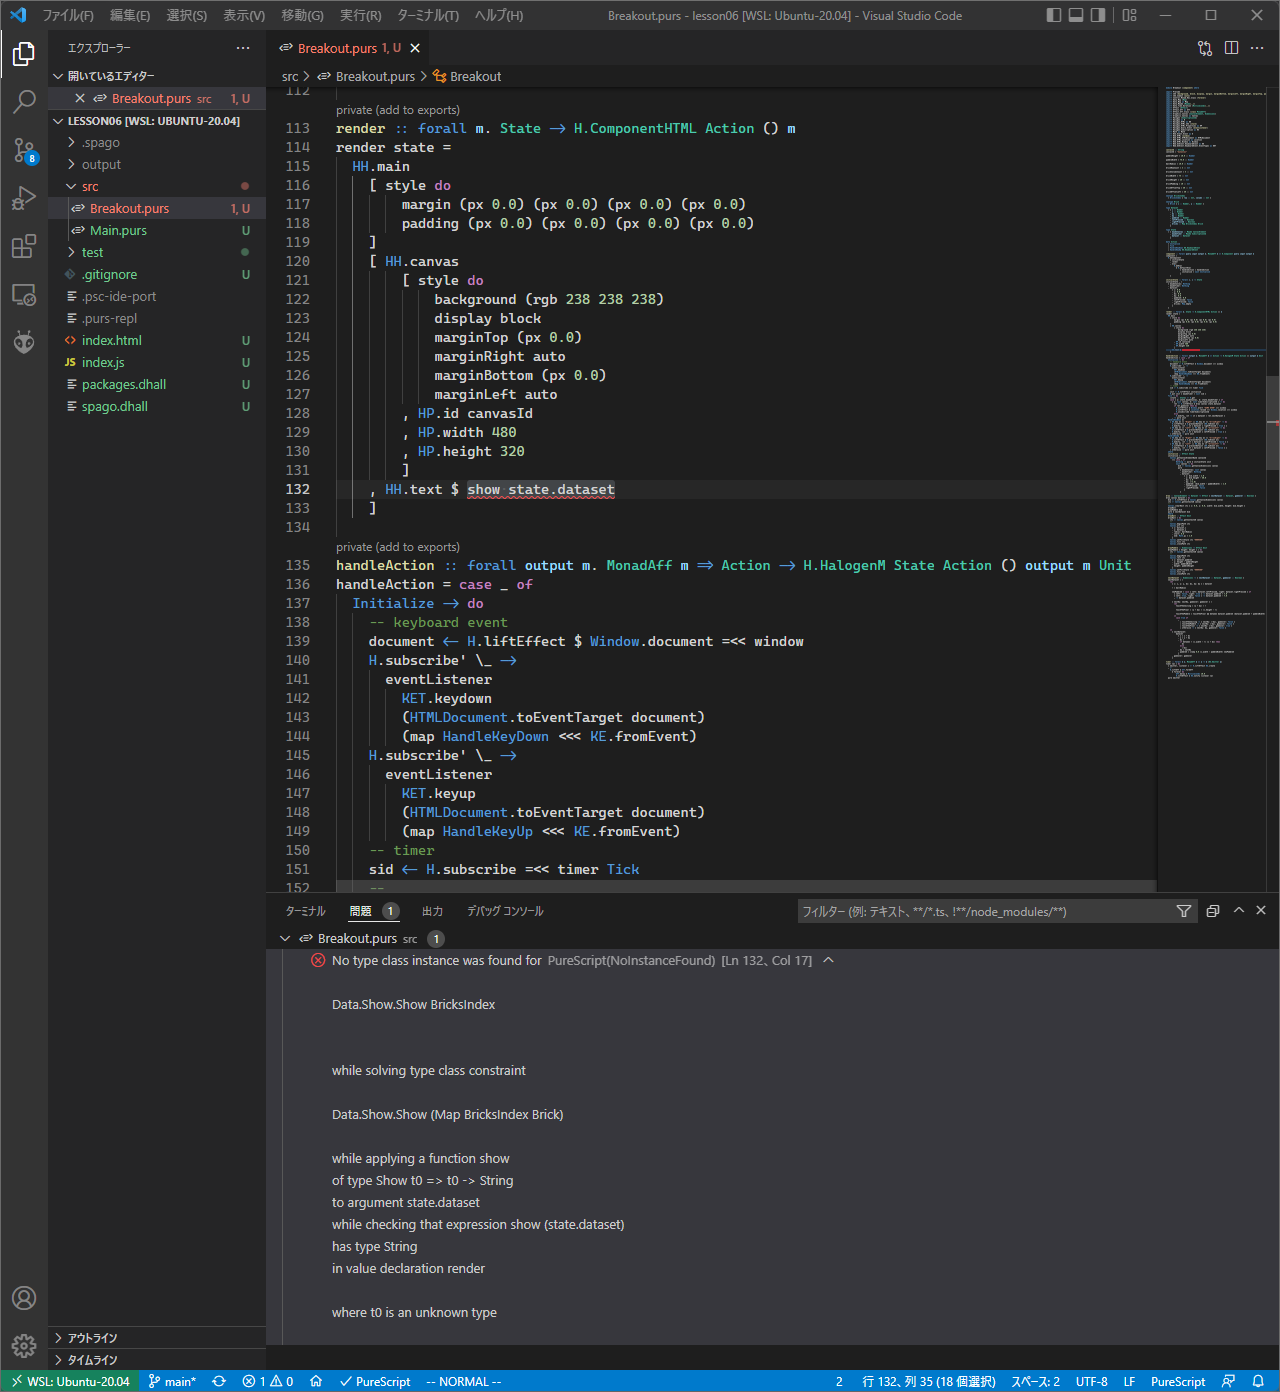Maximize the panel with the up chevron
Viewport: 1280px width, 1392px height.
(1239, 910)
